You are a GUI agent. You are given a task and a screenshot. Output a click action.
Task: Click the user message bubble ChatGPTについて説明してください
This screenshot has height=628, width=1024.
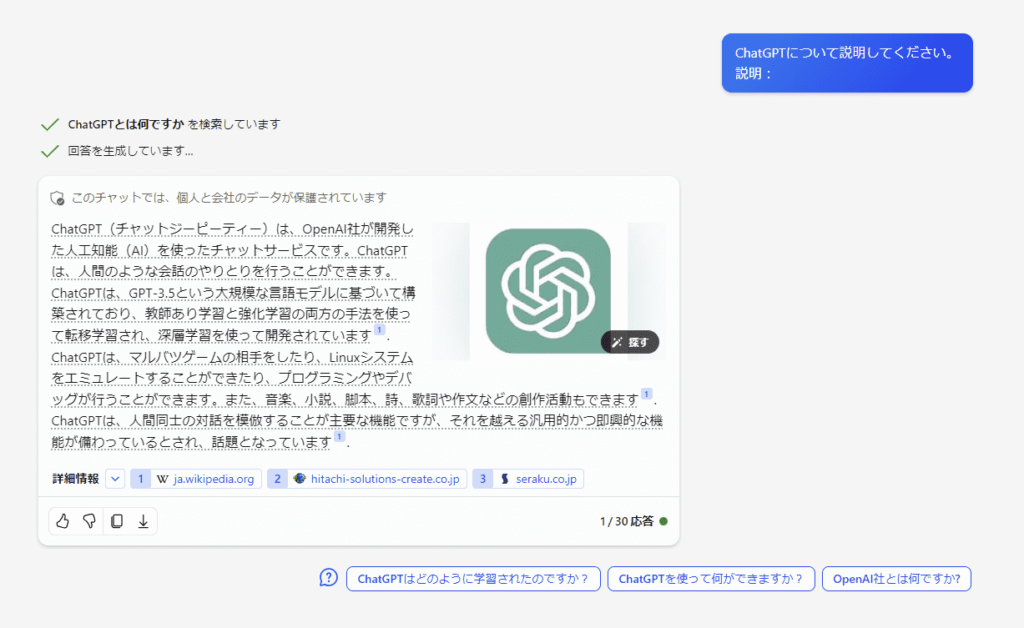847,63
